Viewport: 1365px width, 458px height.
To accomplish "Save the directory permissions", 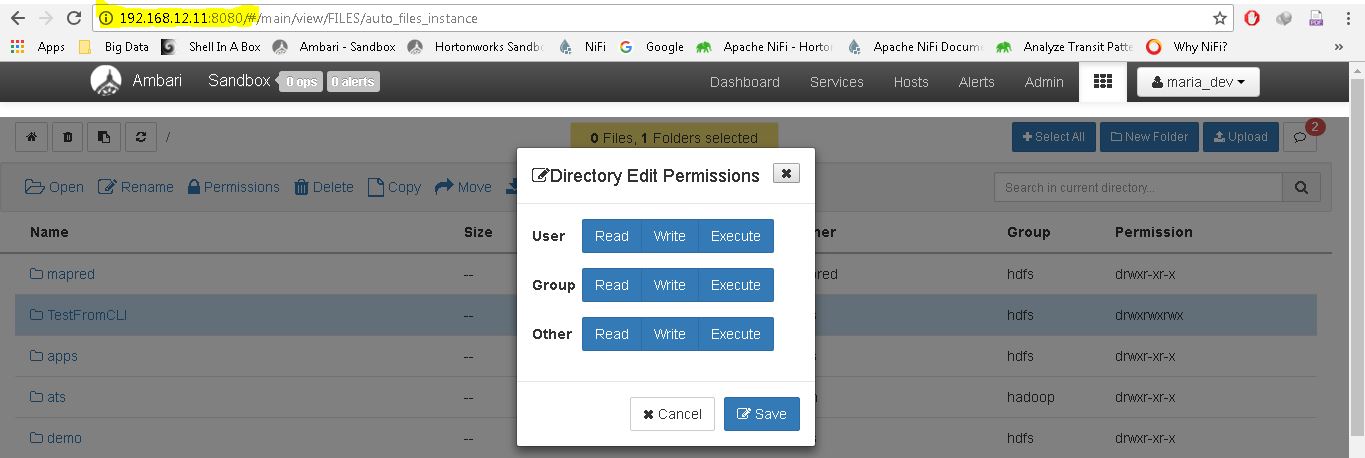I will tap(762, 414).
